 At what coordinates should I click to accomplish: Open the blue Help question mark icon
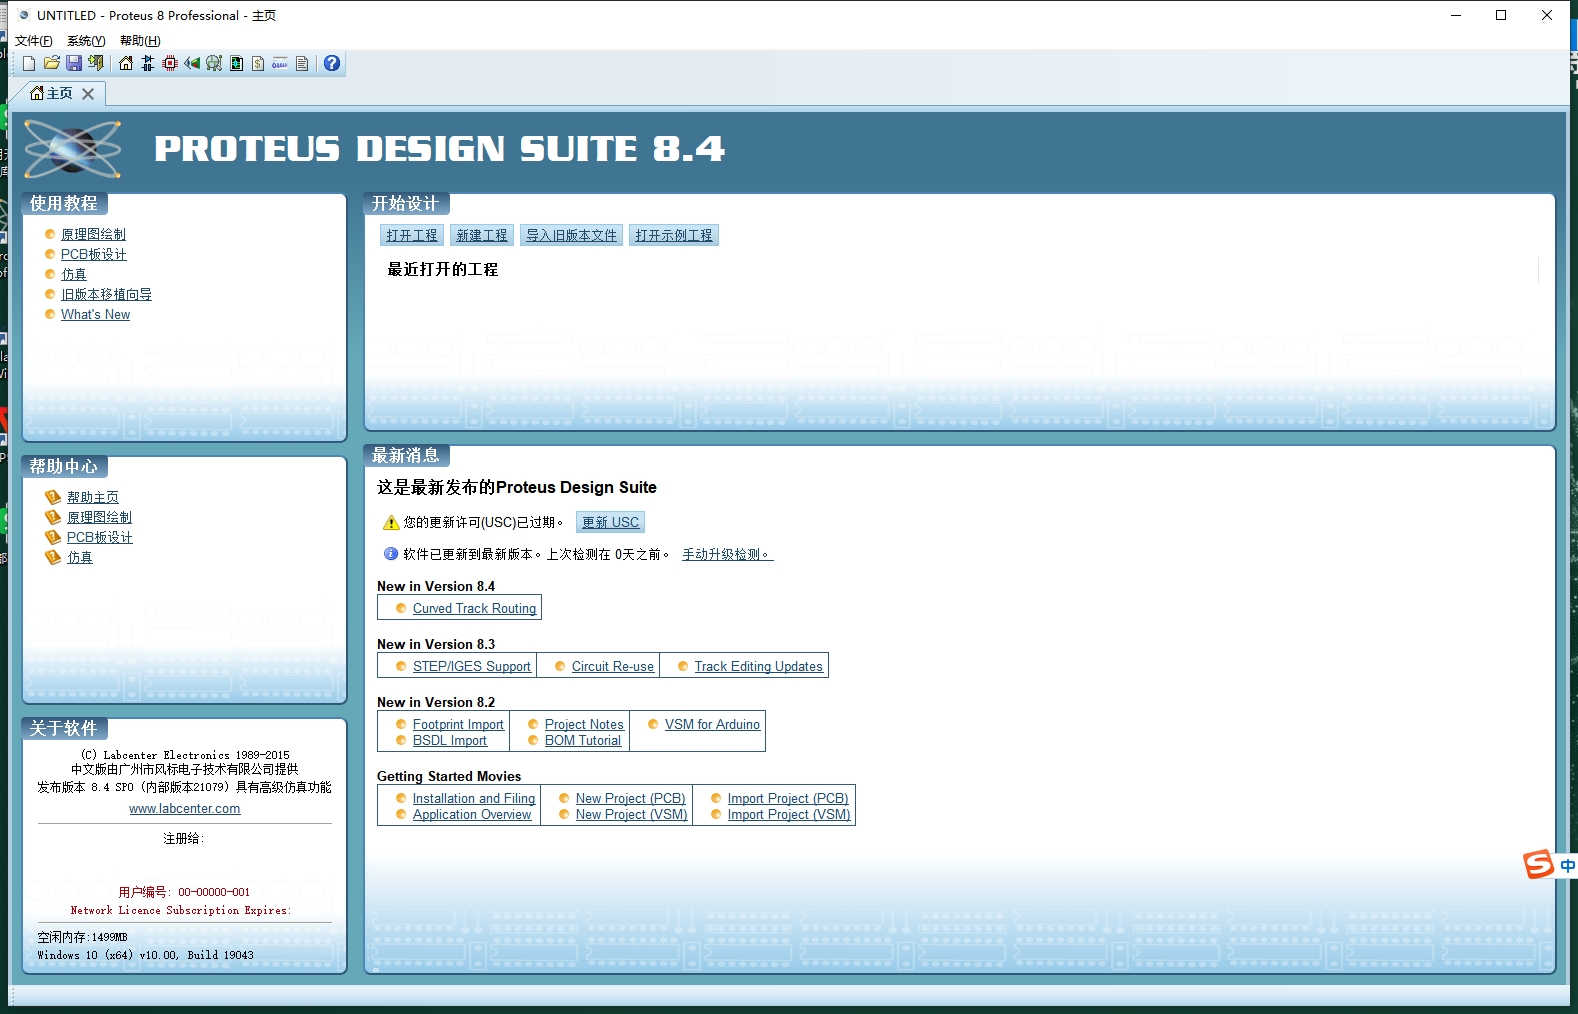click(x=332, y=64)
